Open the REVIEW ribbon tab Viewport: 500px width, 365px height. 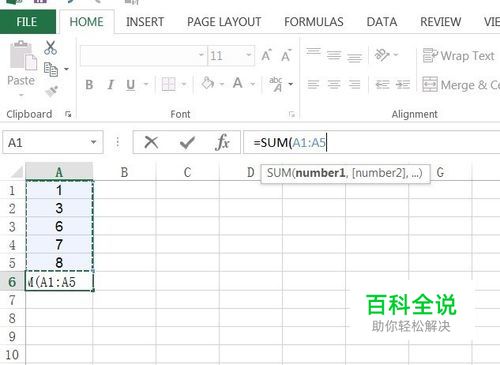[x=440, y=22]
